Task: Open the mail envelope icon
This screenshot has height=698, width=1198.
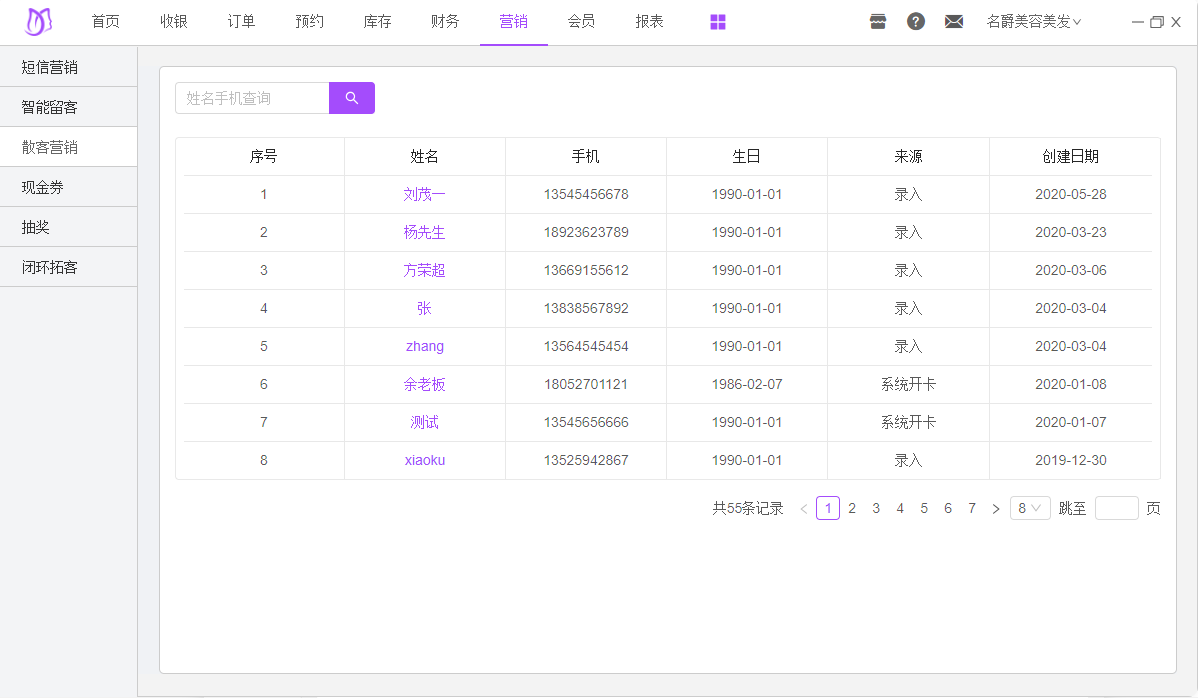Action: [x=953, y=22]
